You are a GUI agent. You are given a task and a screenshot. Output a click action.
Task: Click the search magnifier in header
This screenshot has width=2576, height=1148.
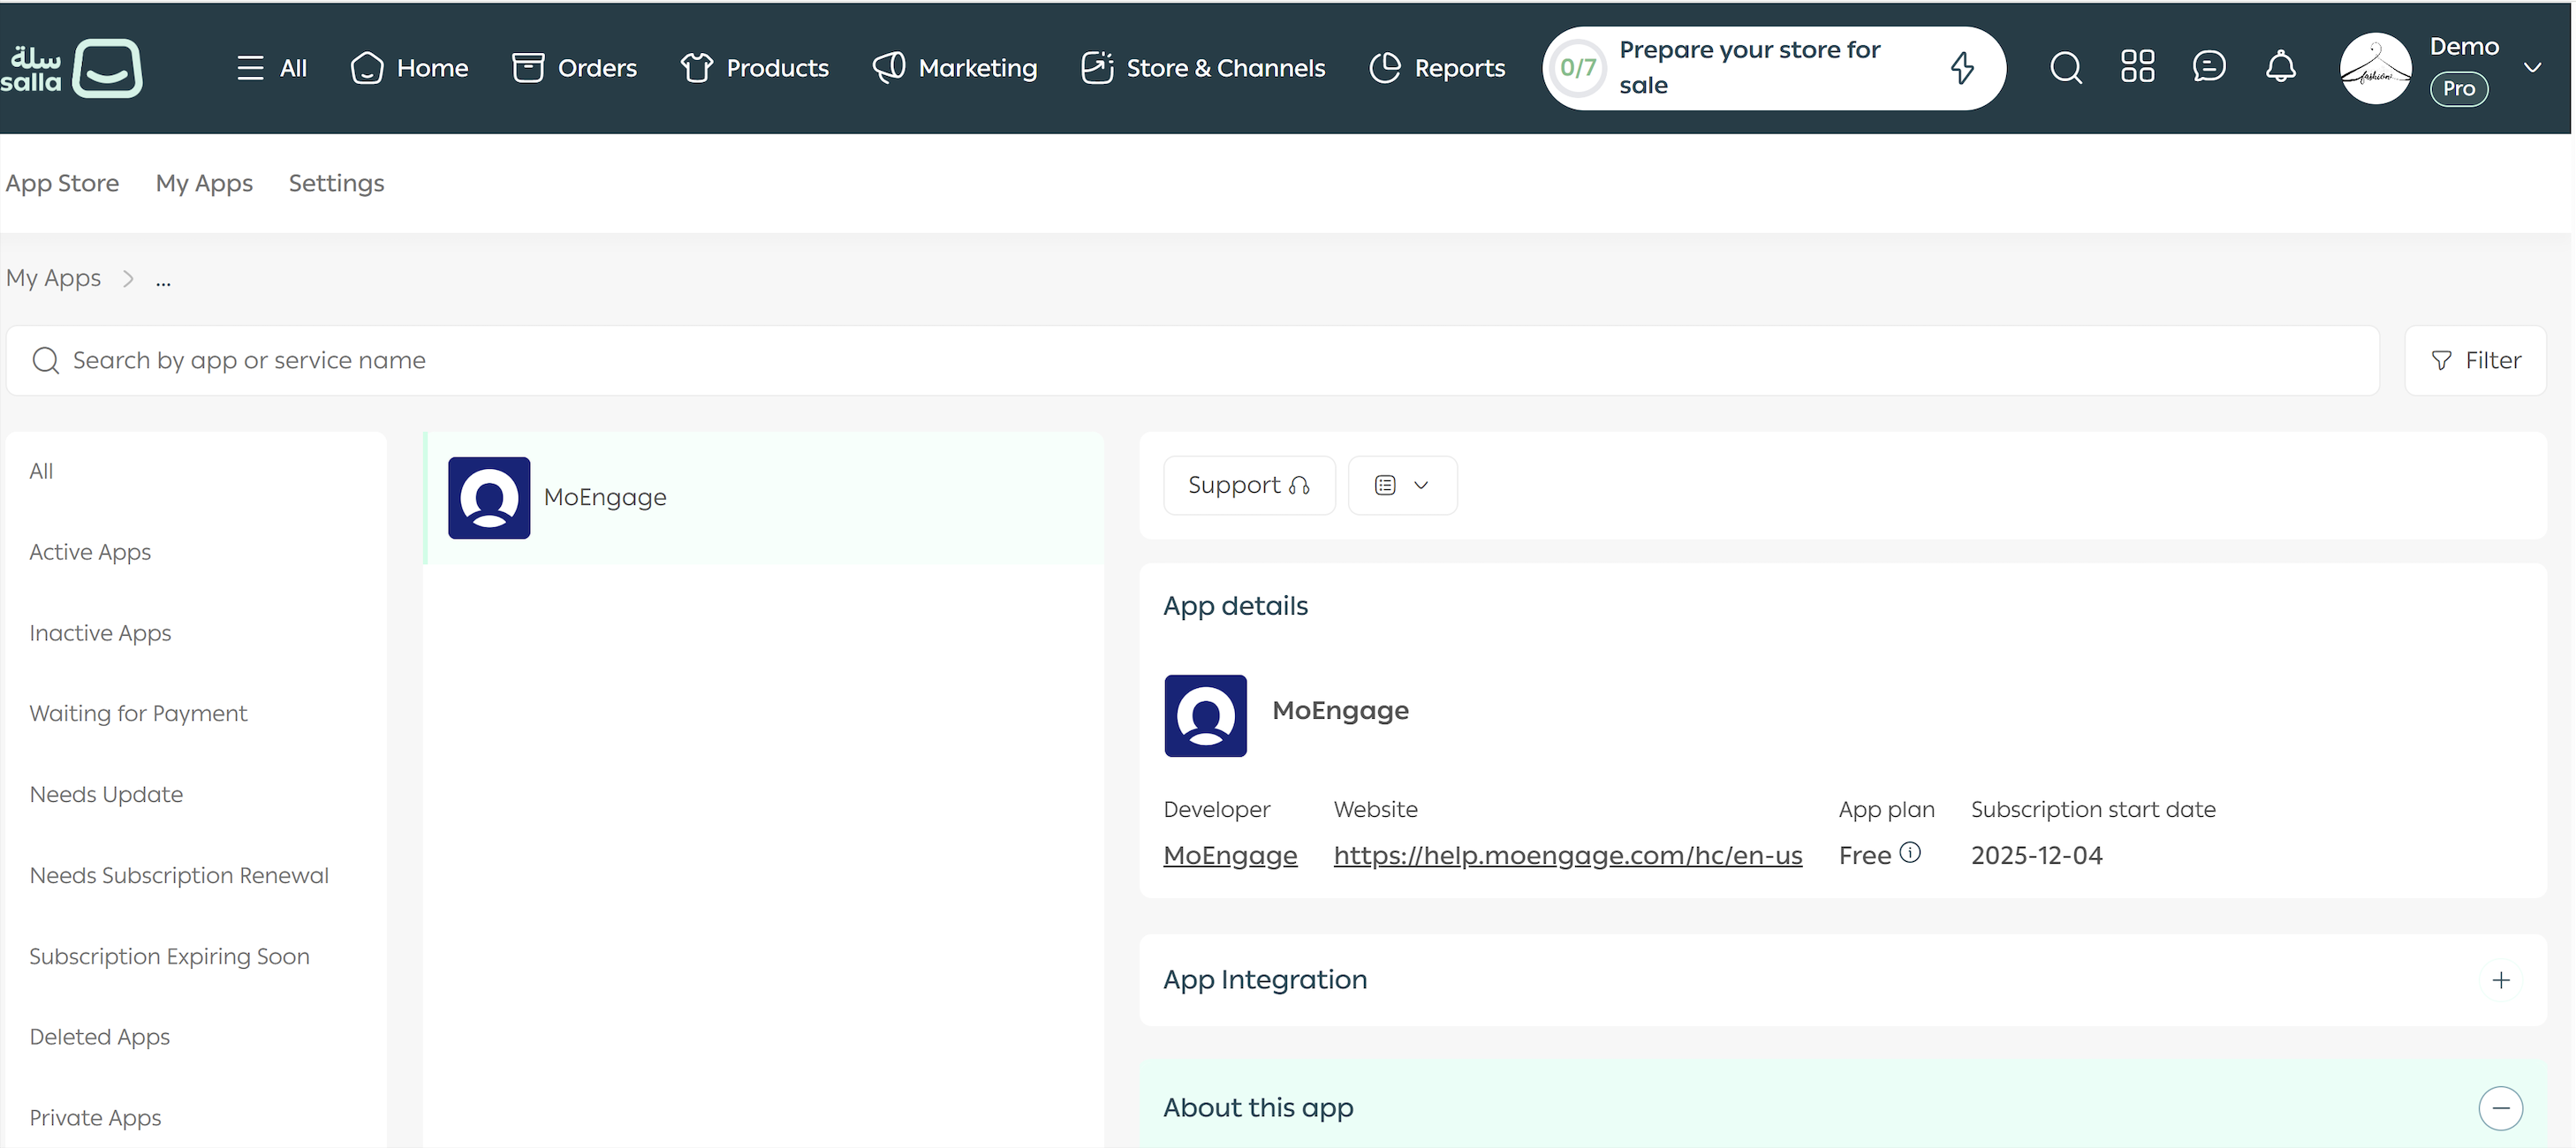(x=2066, y=68)
